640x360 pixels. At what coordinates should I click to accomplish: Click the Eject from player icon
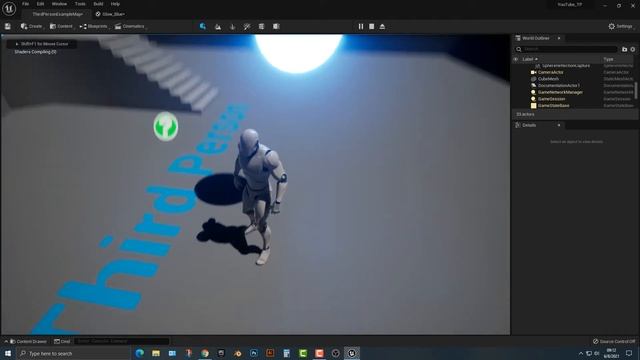pos(382,26)
